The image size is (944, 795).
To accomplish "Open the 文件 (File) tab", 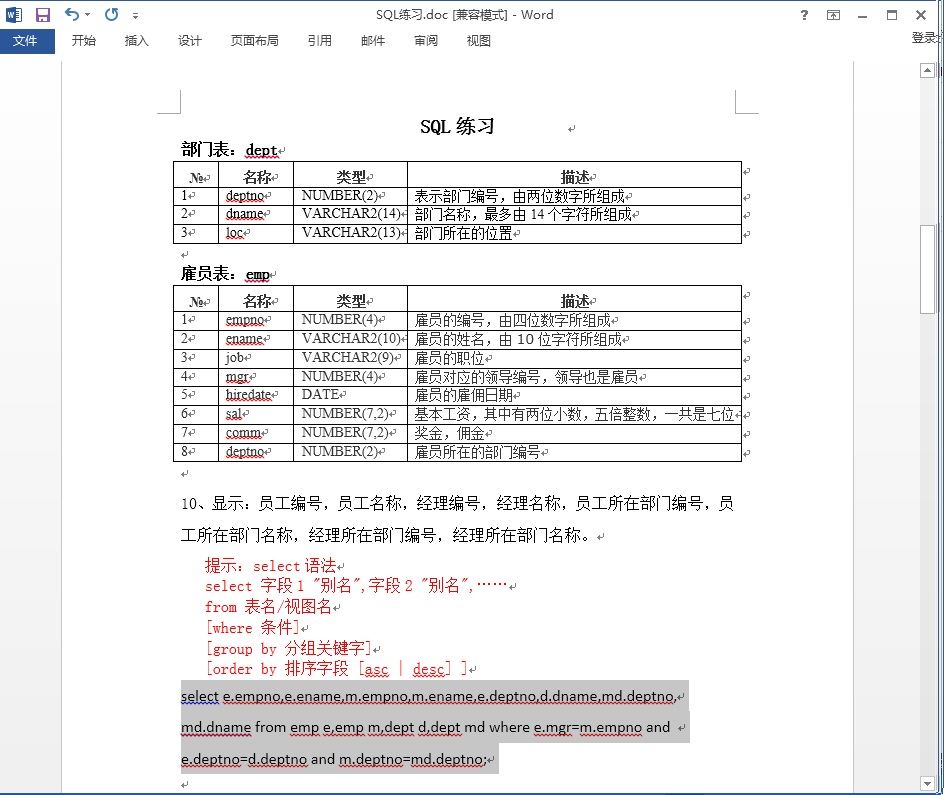I will point(25,41).
